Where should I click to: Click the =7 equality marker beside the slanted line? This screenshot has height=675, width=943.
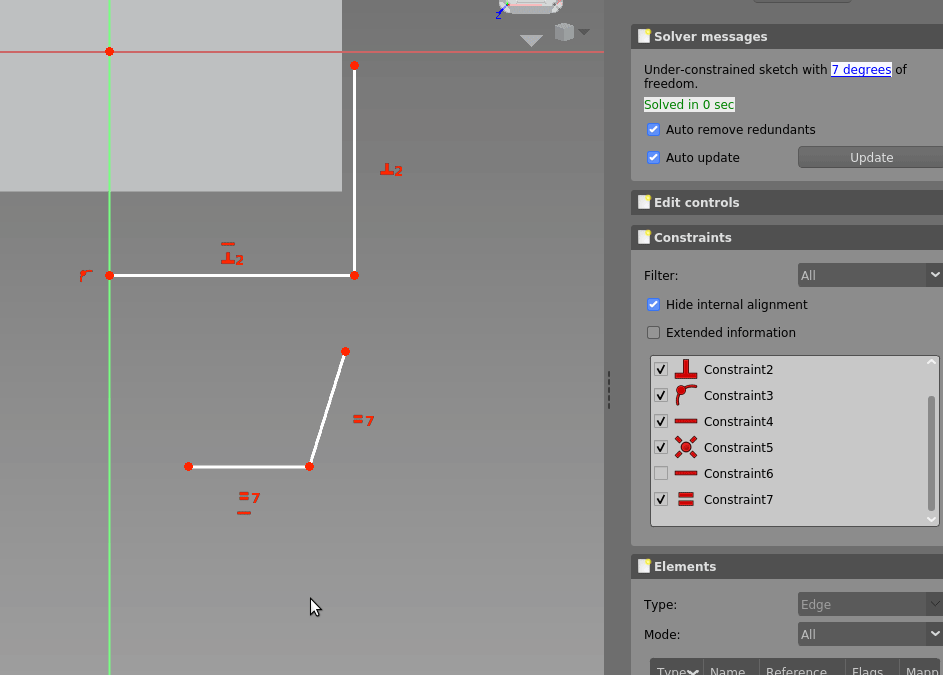362,420
